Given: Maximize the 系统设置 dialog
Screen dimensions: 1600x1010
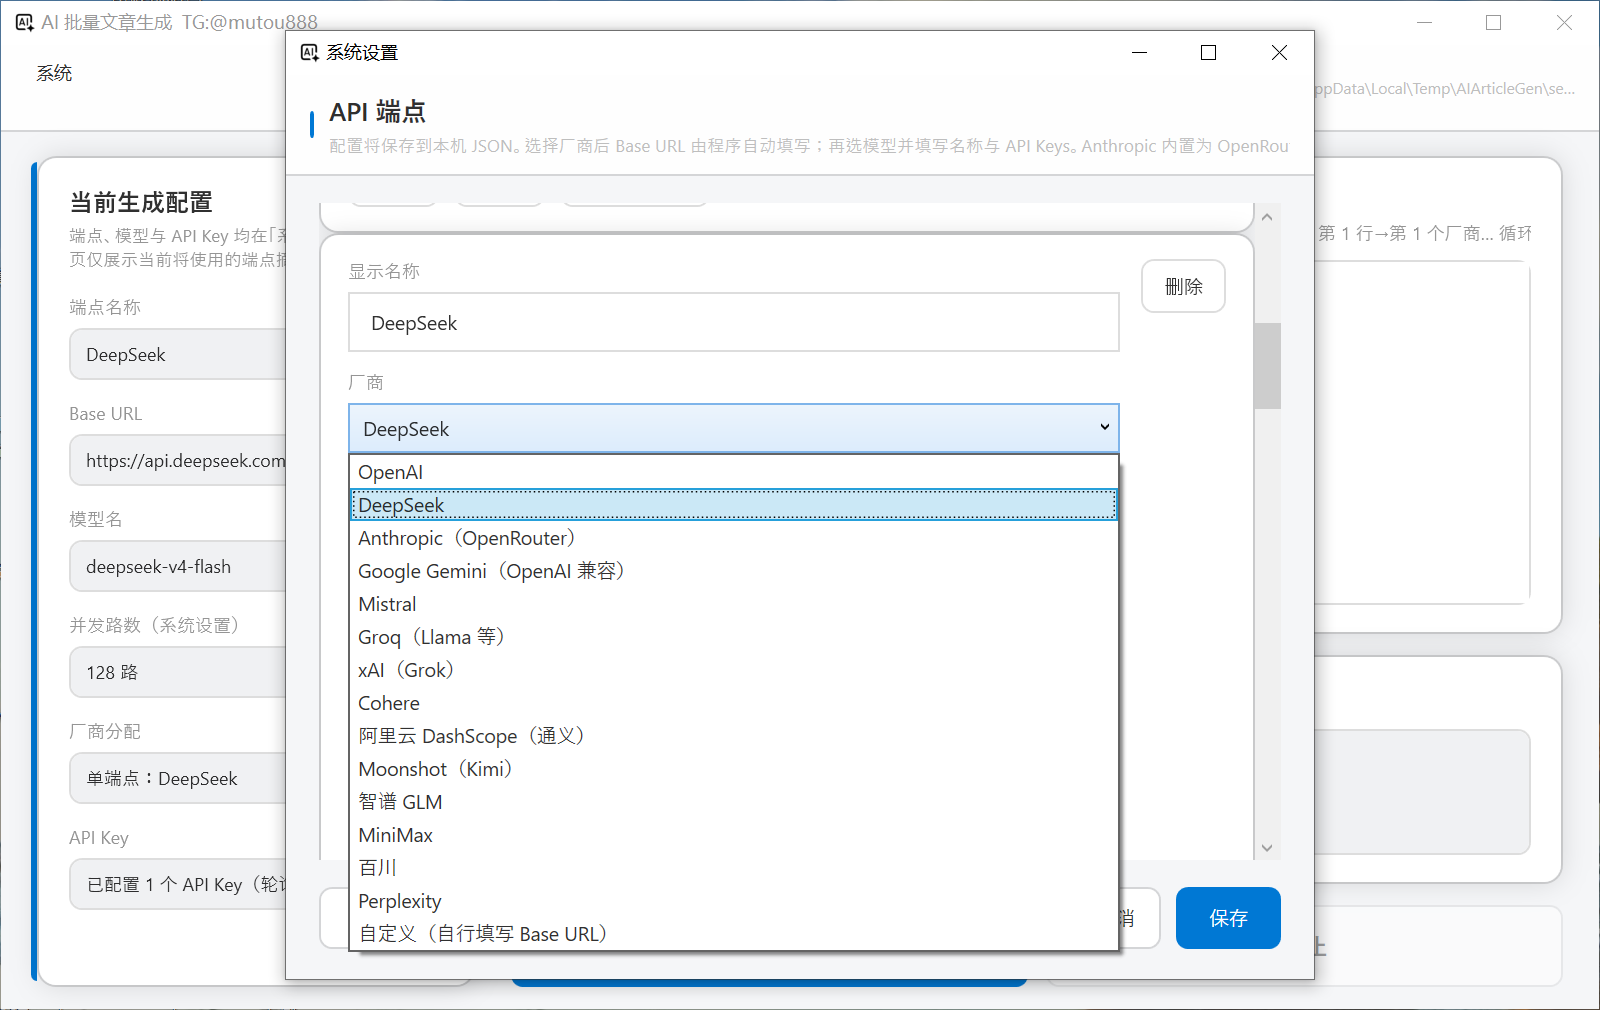Looking at the screenshot, I should 1208,52.
